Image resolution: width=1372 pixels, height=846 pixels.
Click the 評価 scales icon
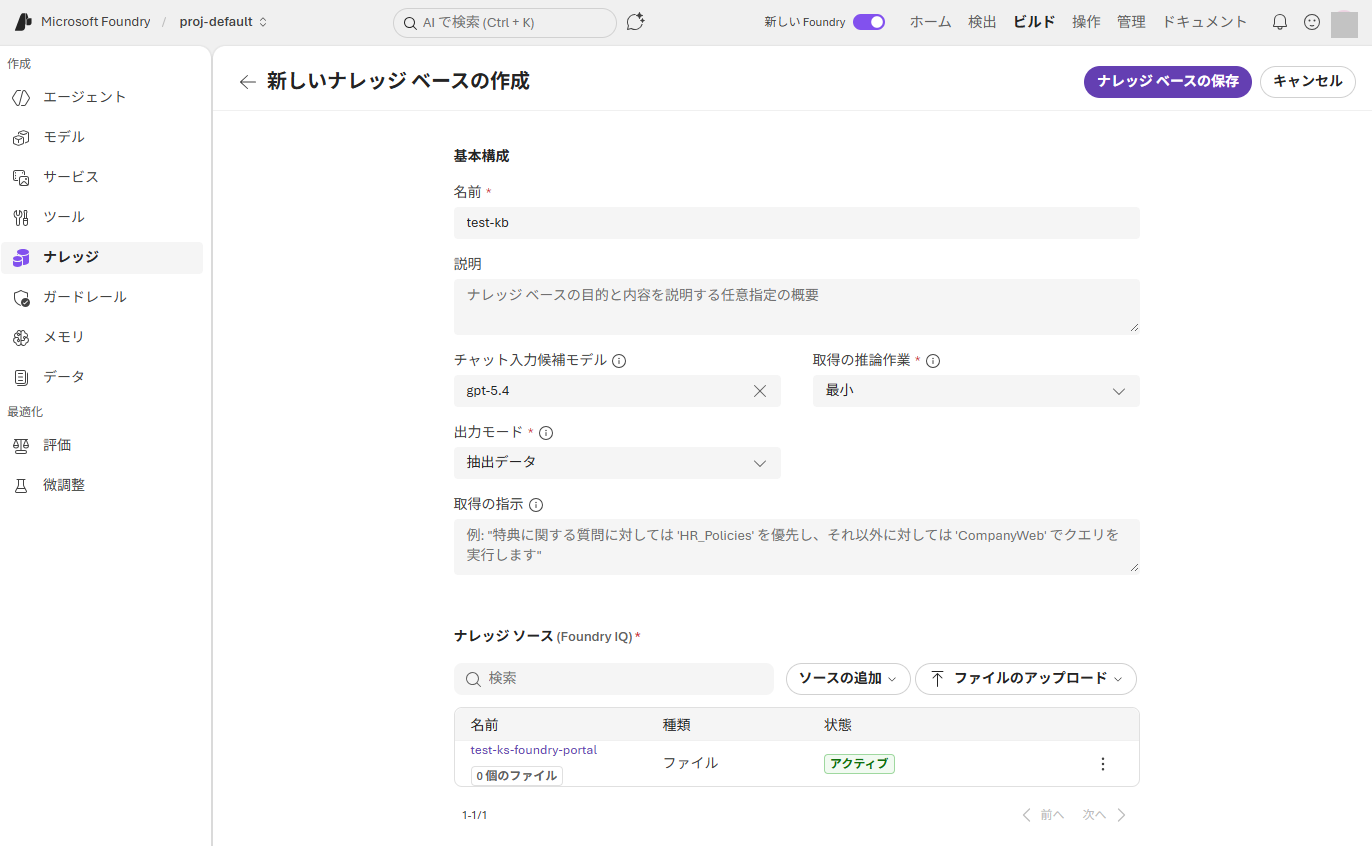coord(21,445)
